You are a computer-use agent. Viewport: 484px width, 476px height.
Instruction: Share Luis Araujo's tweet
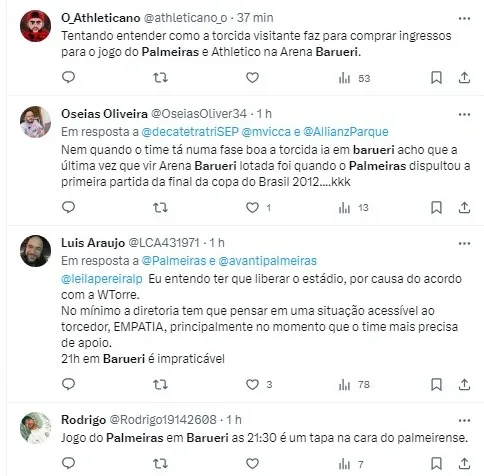[464, 384]
